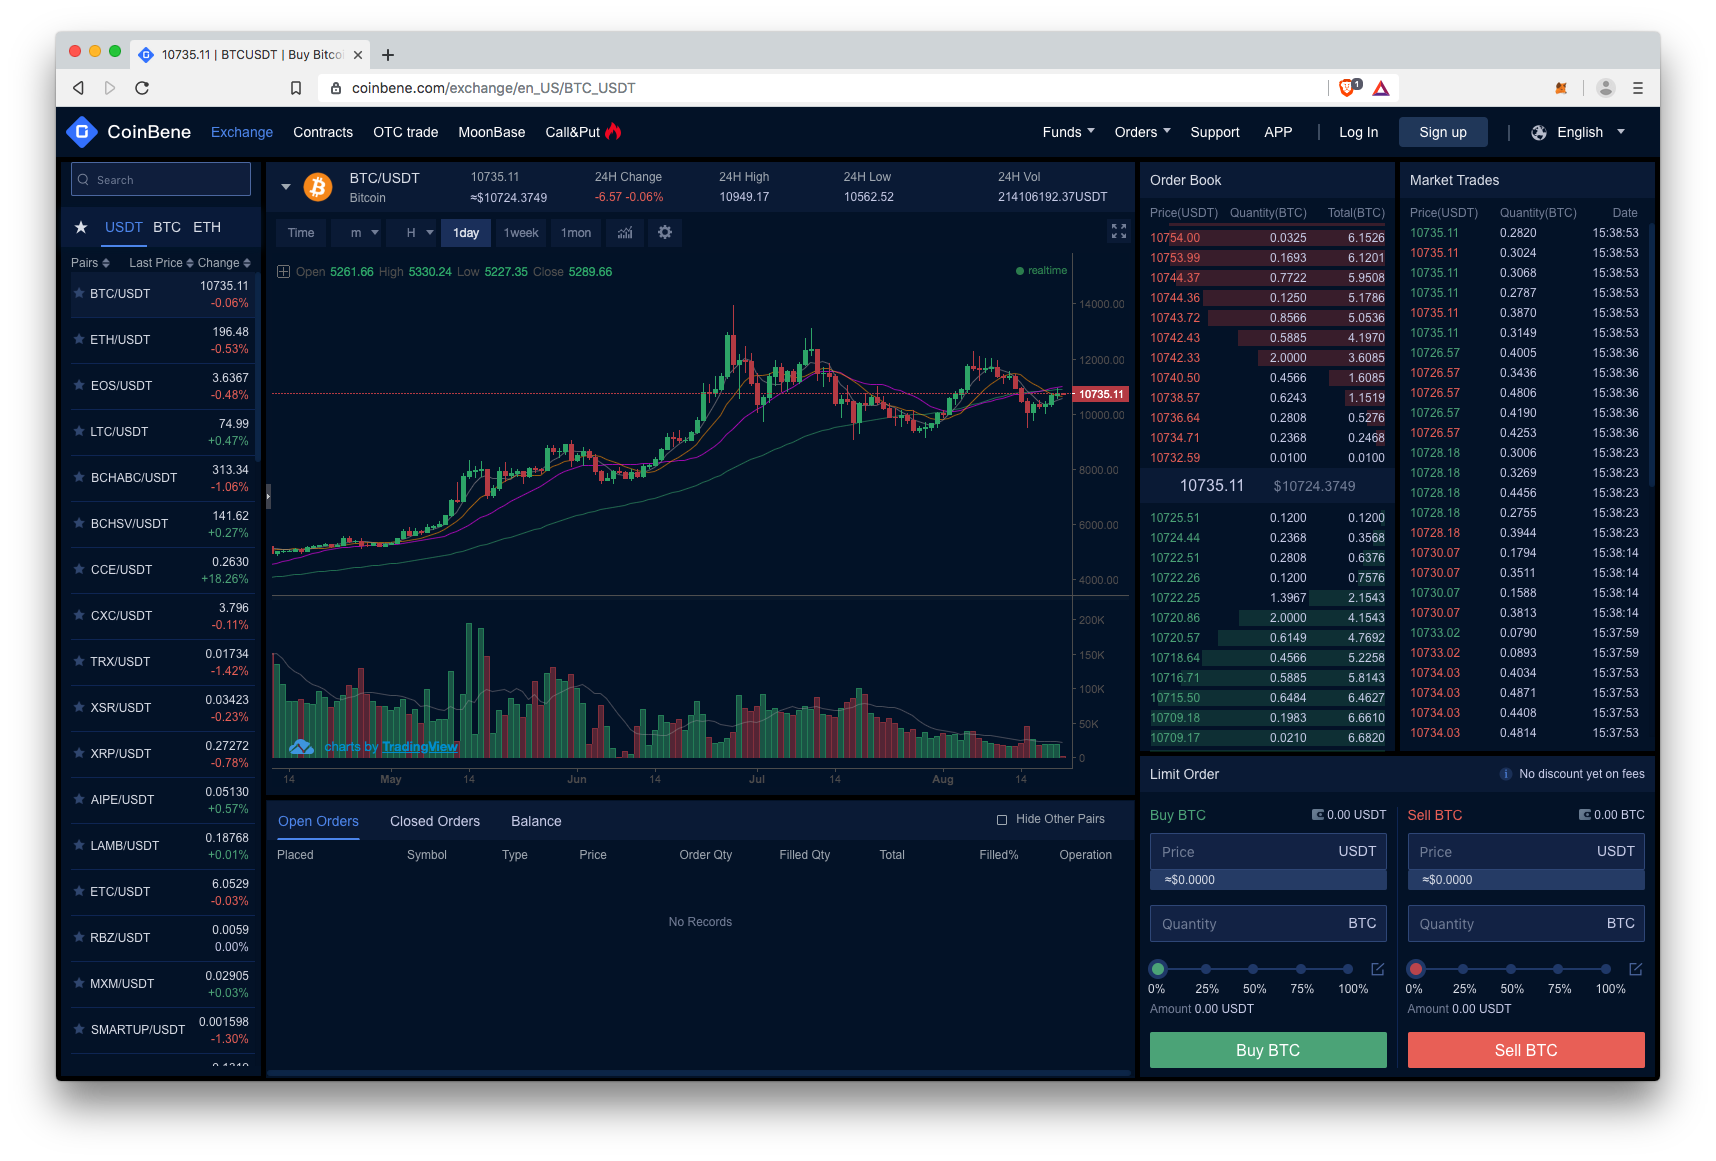Click the Brave shields icon

point(1348,88)
